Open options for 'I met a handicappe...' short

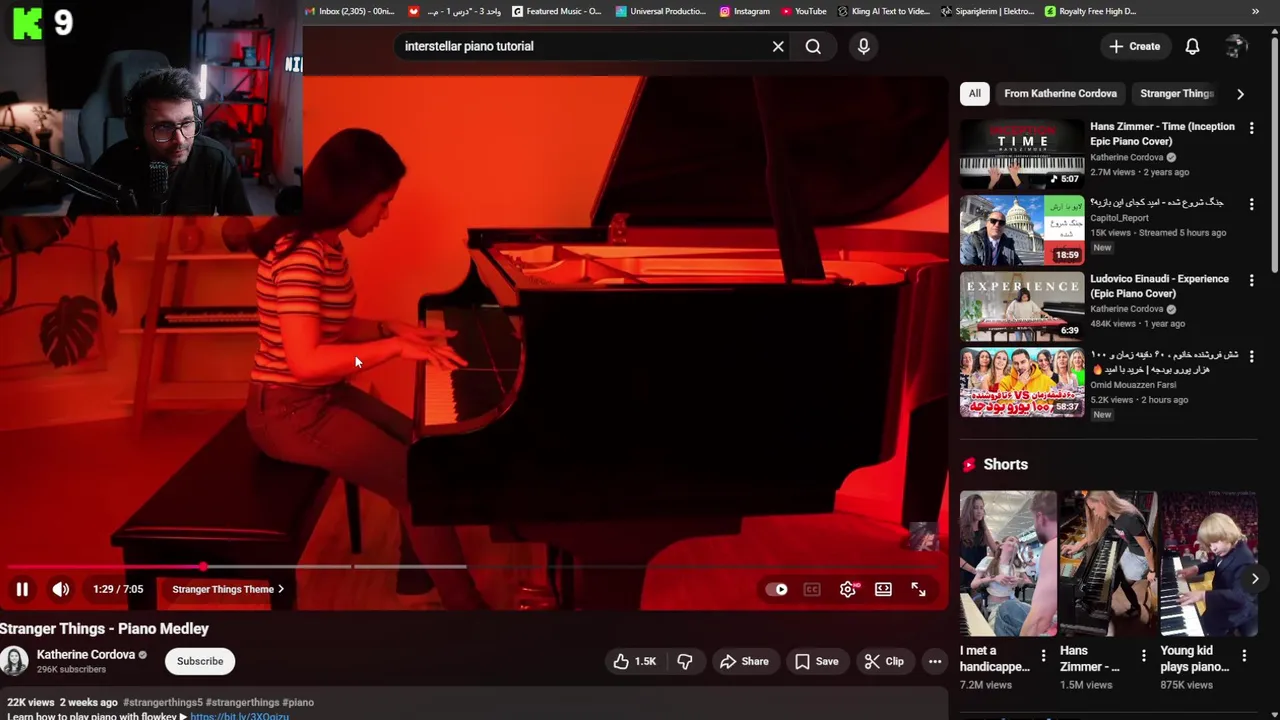[1043, 656]
